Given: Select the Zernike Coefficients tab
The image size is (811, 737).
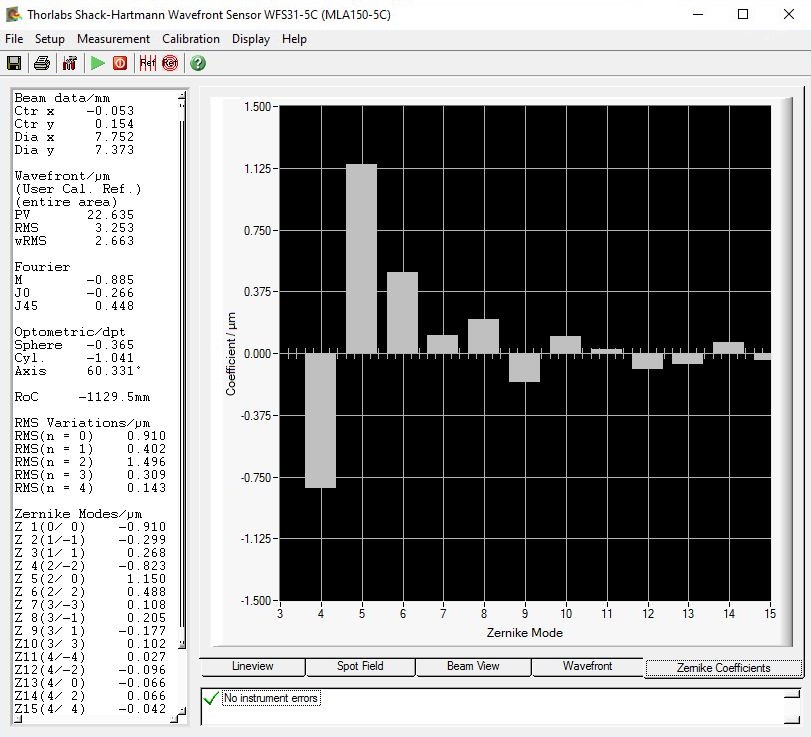Looking at the screenshot, I should click(724, 668).
